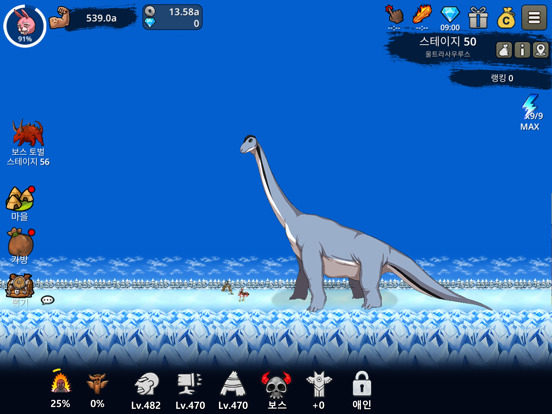Open the stone head Lv.482 upgrade

pos(146,391)
